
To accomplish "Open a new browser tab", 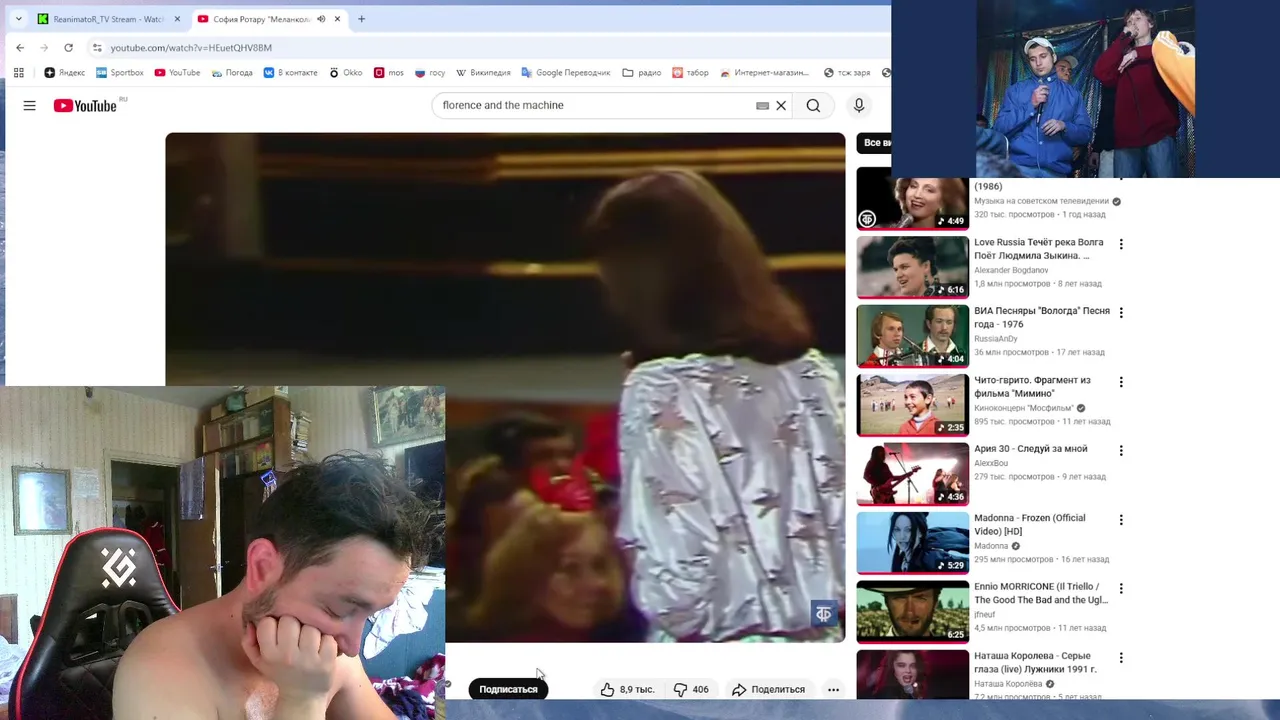I will [361, 19].
